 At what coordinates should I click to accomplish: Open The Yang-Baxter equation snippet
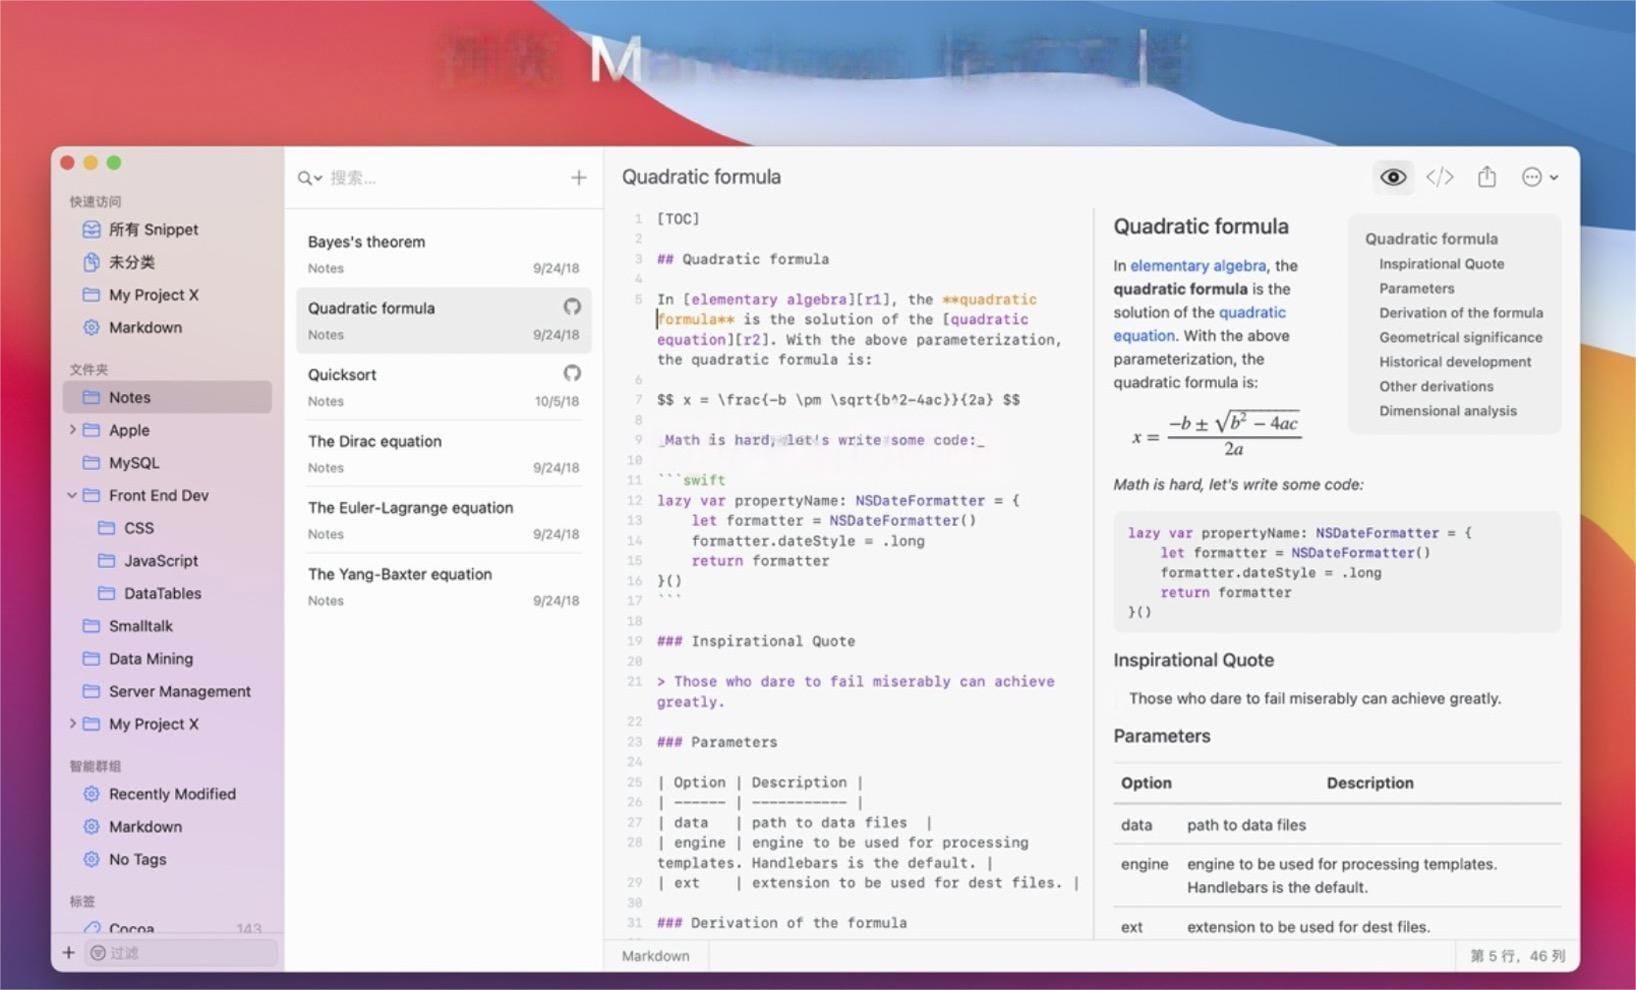point(443,586)
